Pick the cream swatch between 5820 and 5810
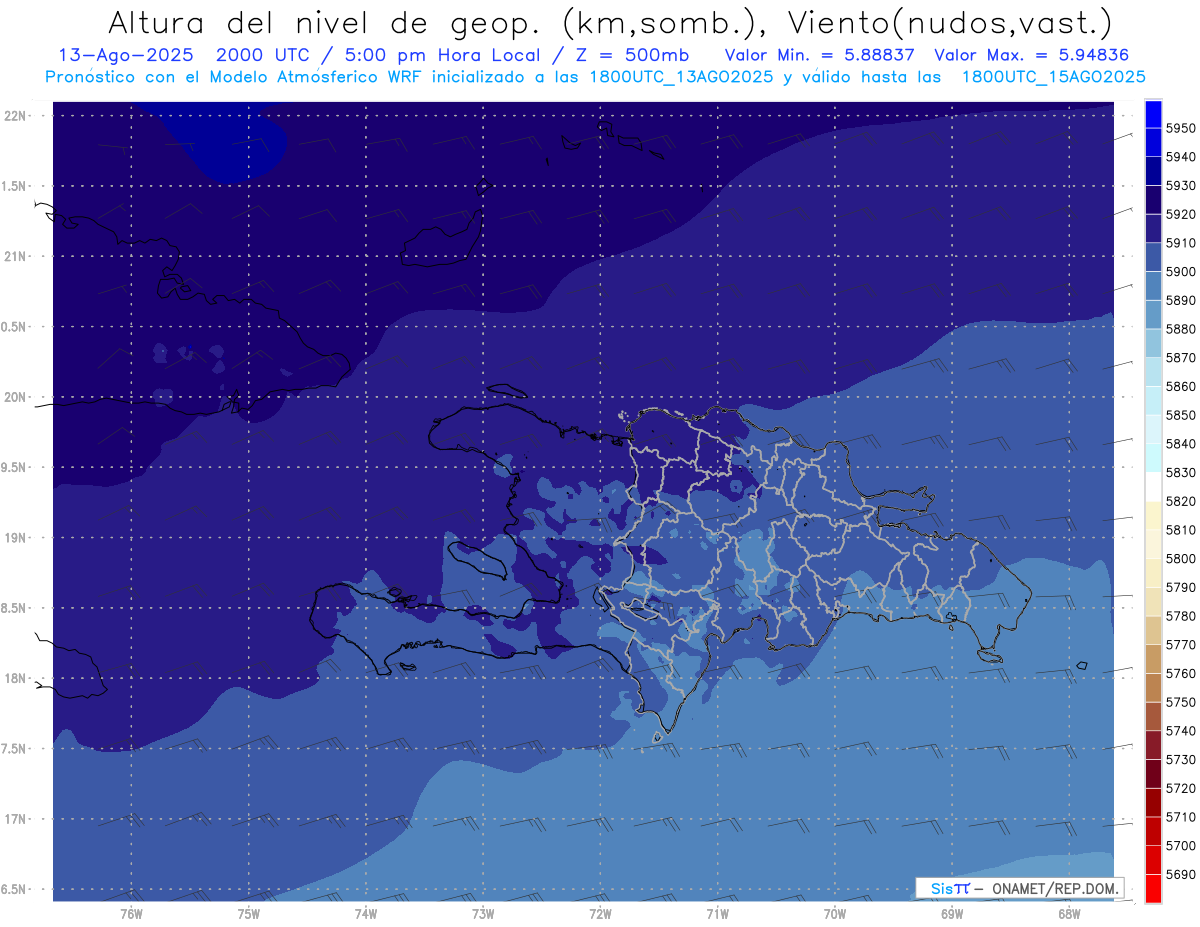The height and width of the screenshot is (927, 1200). click(1153, 516)
